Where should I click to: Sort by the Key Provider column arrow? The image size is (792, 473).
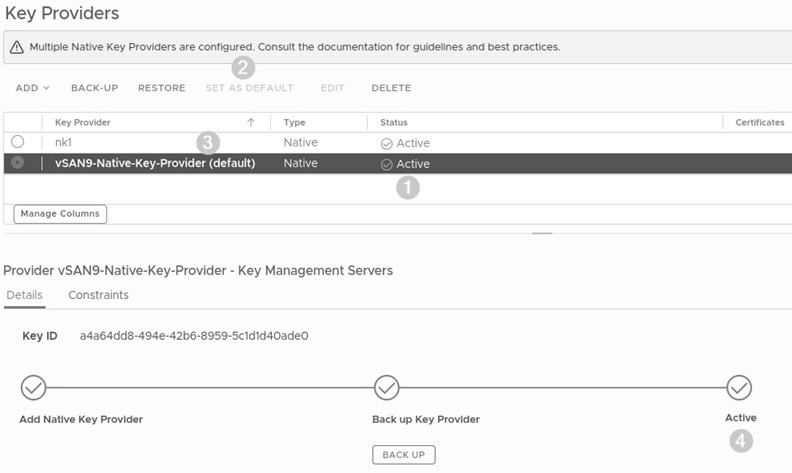251,122
